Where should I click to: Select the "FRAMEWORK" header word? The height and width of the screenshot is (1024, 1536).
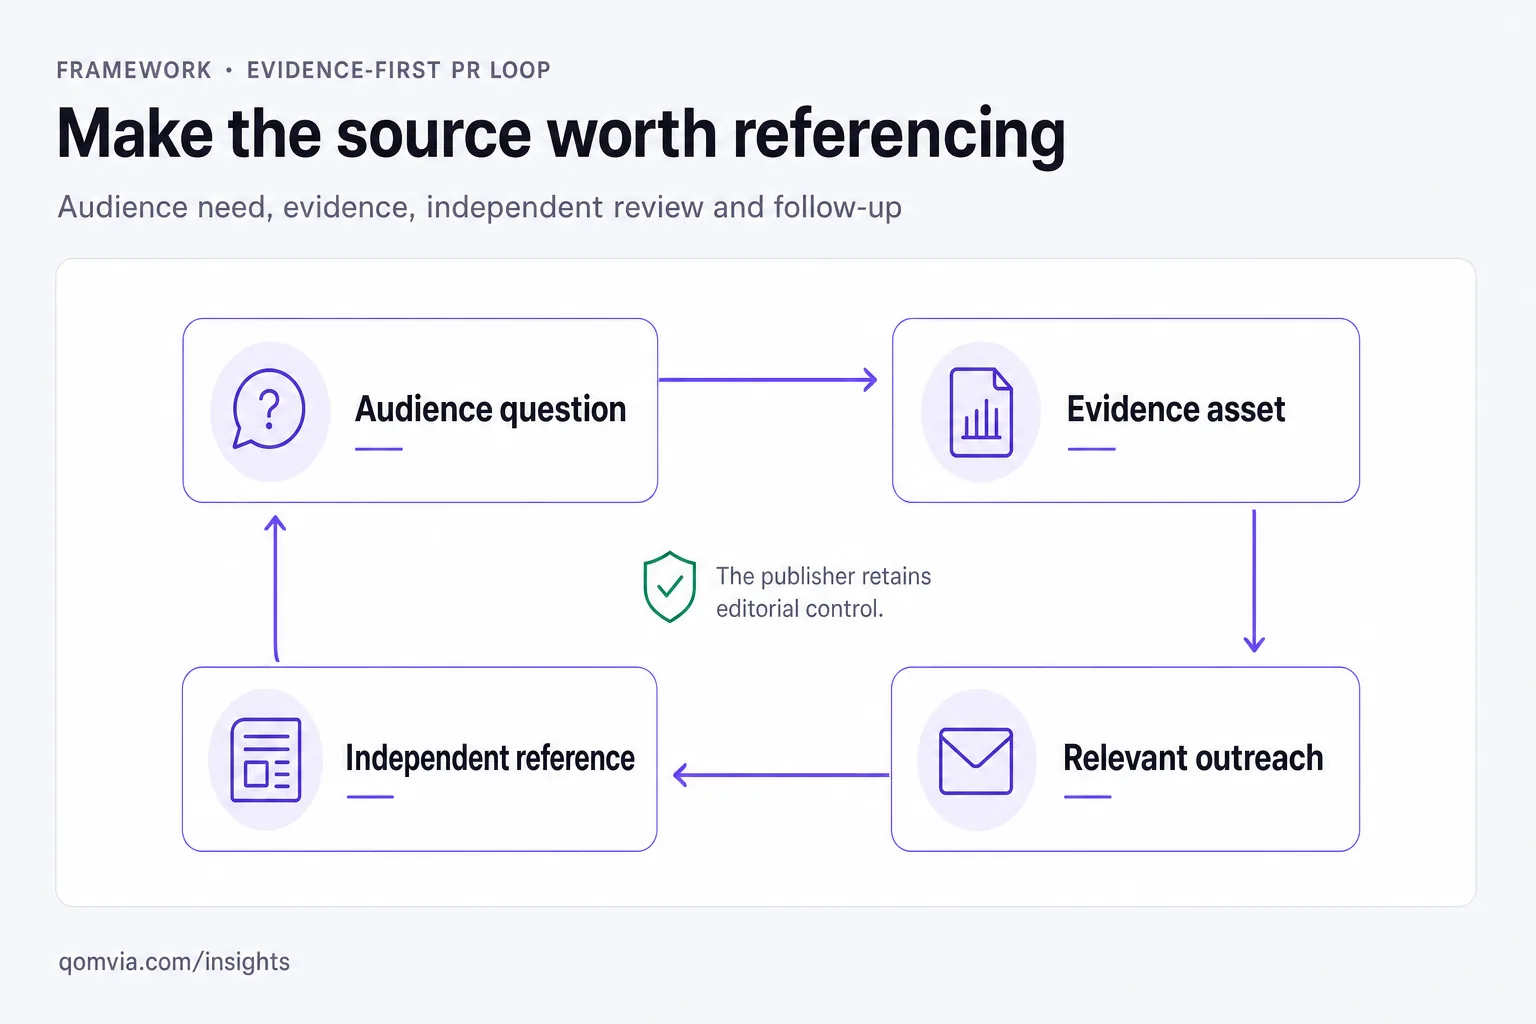pos(134,70)
